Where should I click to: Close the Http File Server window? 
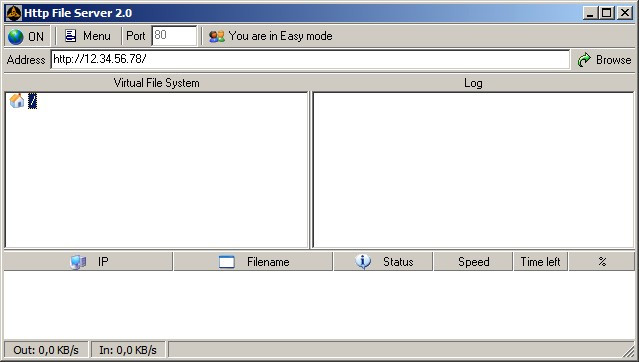coord(625,13)
